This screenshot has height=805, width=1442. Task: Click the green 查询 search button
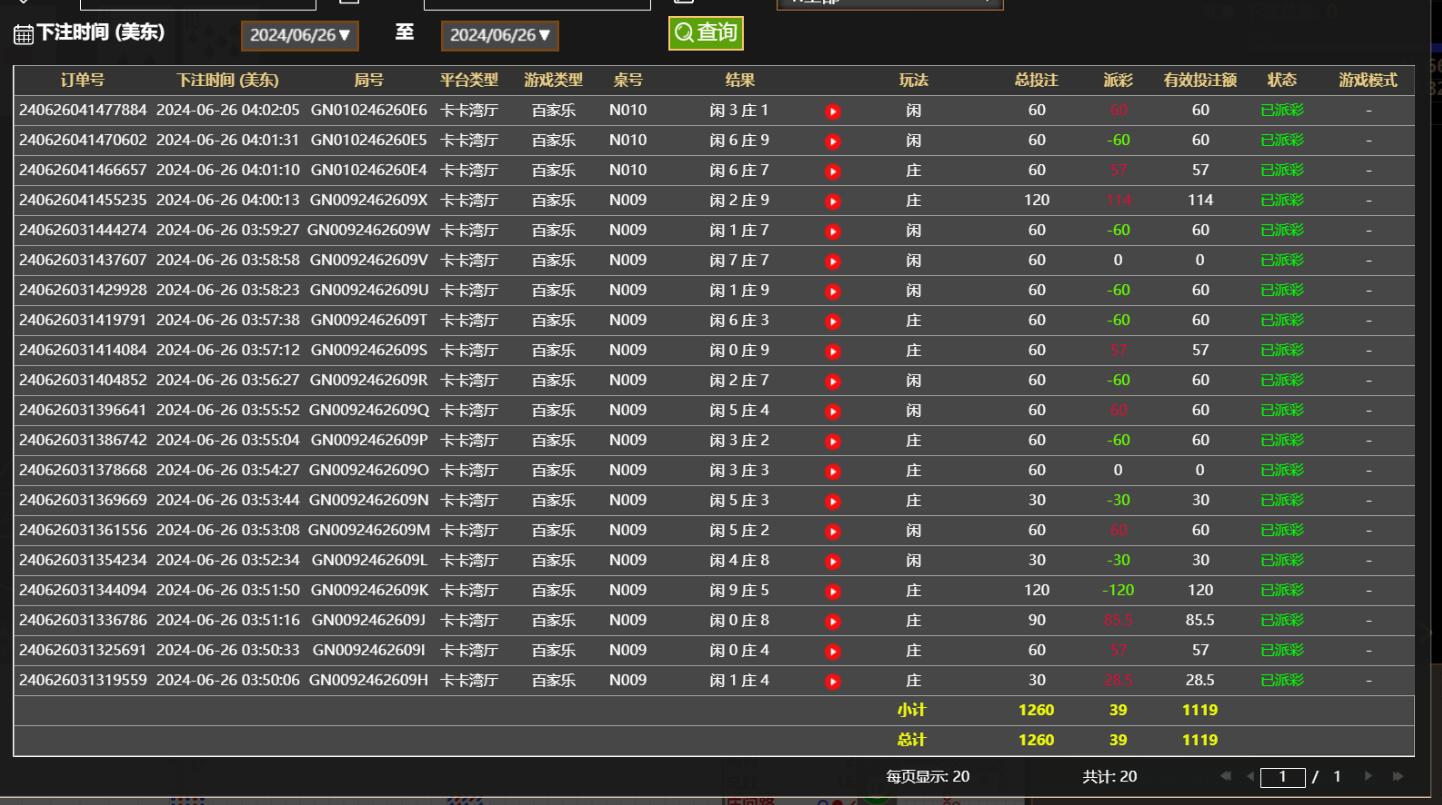[x=706, y=33]
